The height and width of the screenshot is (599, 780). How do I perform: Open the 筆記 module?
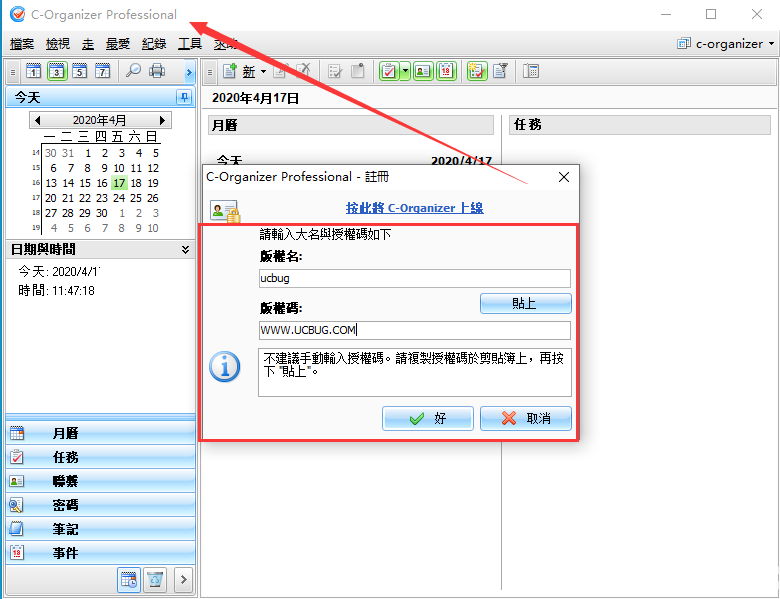tap(100, 529)
